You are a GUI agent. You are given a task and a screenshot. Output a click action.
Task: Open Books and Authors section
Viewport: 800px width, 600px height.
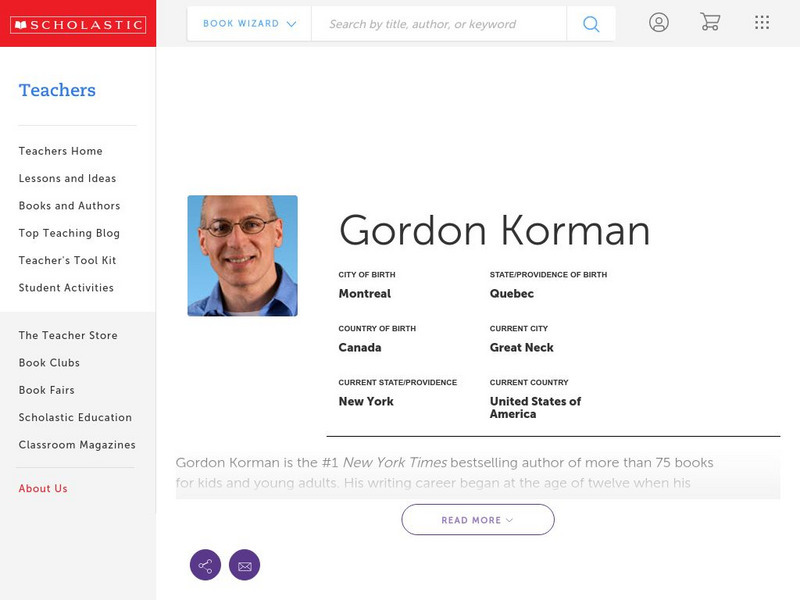point(68,205)
